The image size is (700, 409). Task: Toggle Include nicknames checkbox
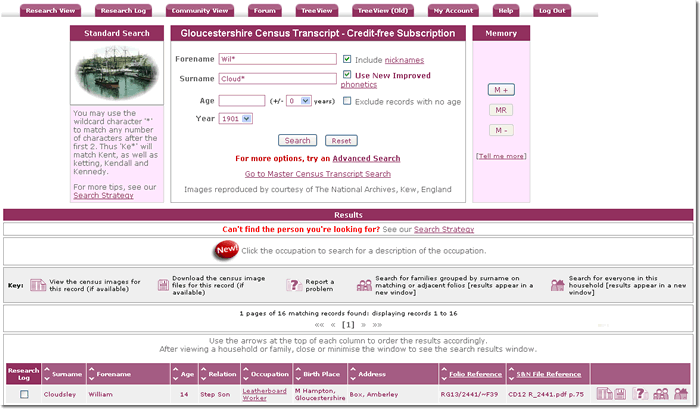click(x=347, y=59)
